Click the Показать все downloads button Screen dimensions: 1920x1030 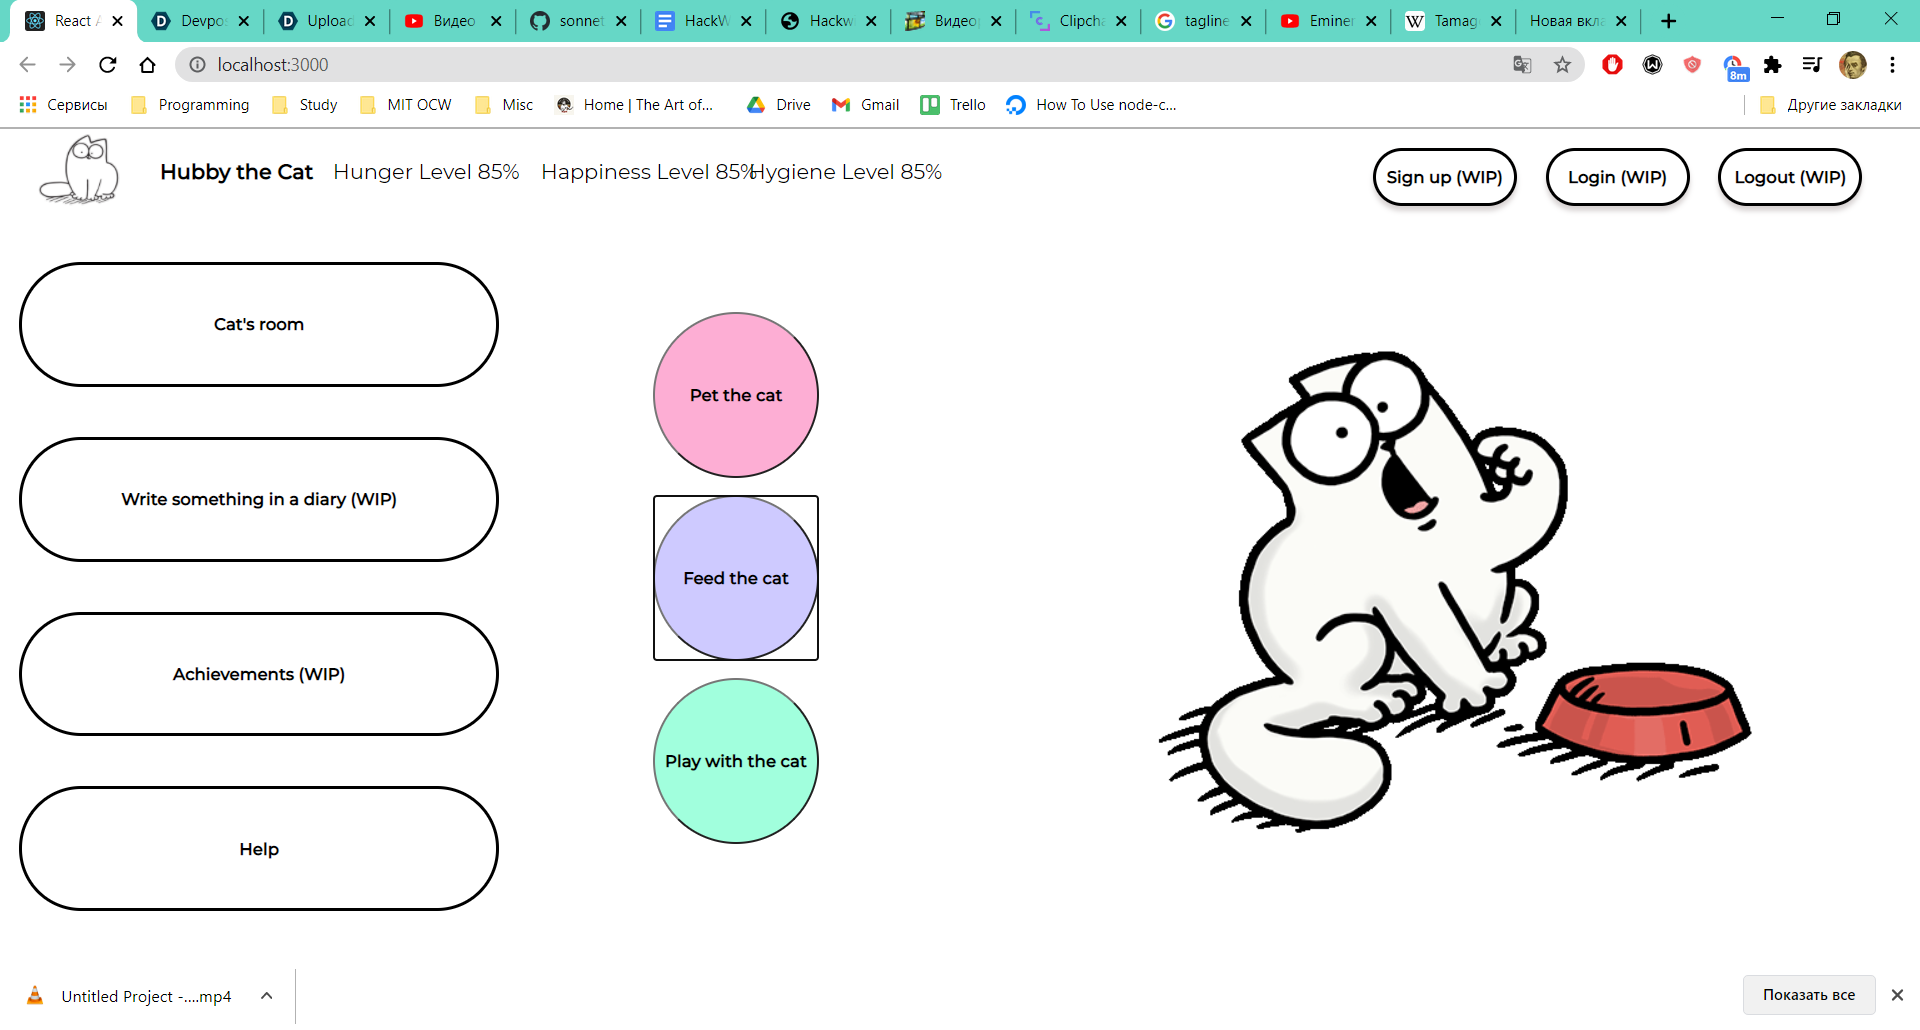click(x=1809, y=995)
